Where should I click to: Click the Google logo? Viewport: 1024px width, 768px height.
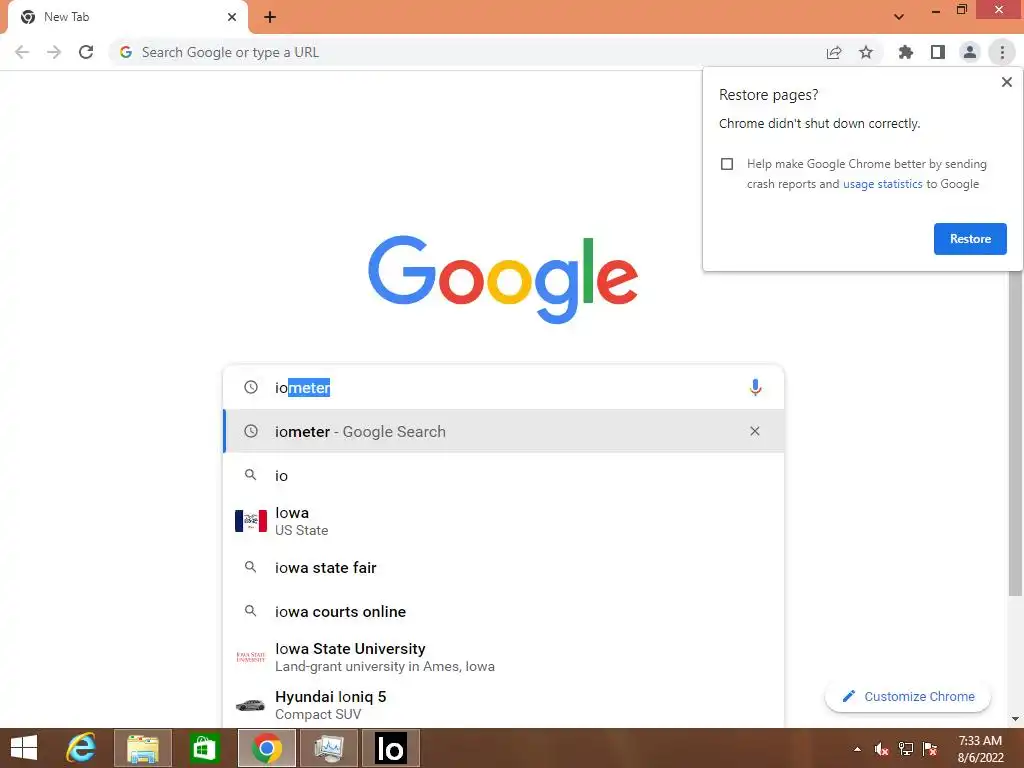pos(503,280)
